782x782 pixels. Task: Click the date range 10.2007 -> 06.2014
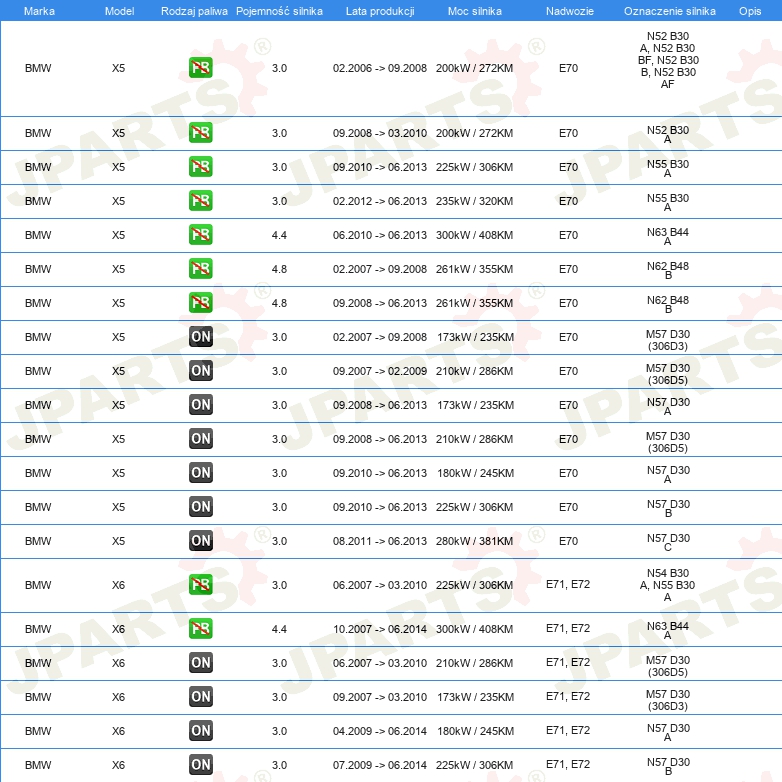[380, 629]
